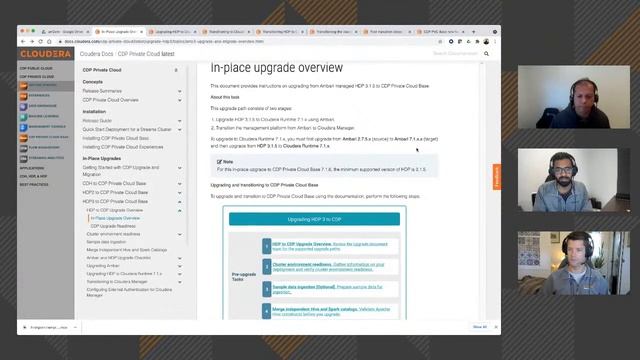Open the Experiences sidebar icon

coord(24,96)
